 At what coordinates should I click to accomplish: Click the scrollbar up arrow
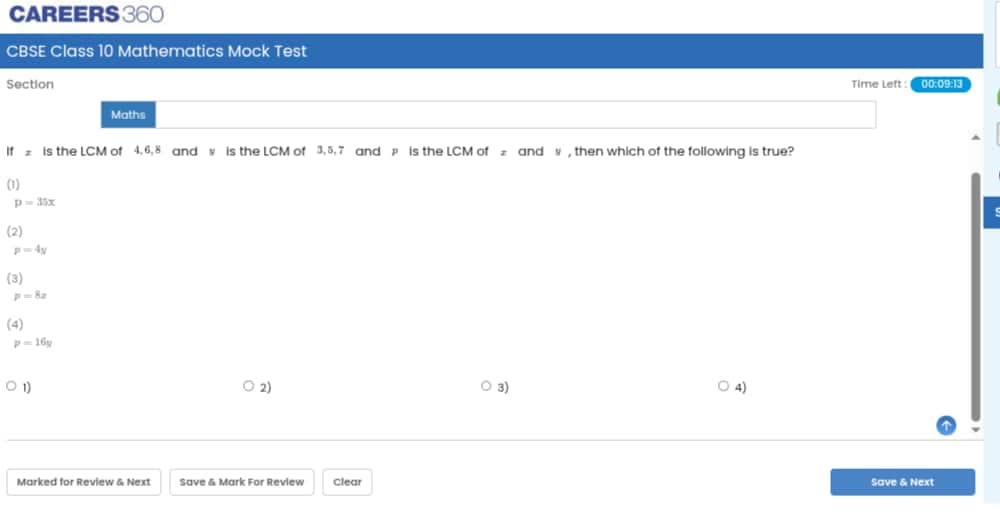click(x=976, y=137)
